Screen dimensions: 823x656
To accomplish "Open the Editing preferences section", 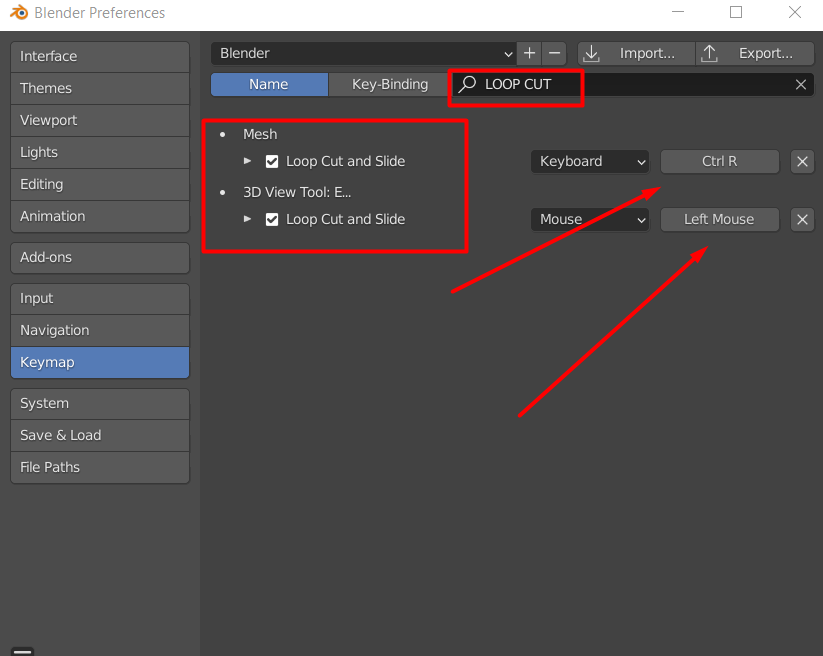I will tap(100, 184).
